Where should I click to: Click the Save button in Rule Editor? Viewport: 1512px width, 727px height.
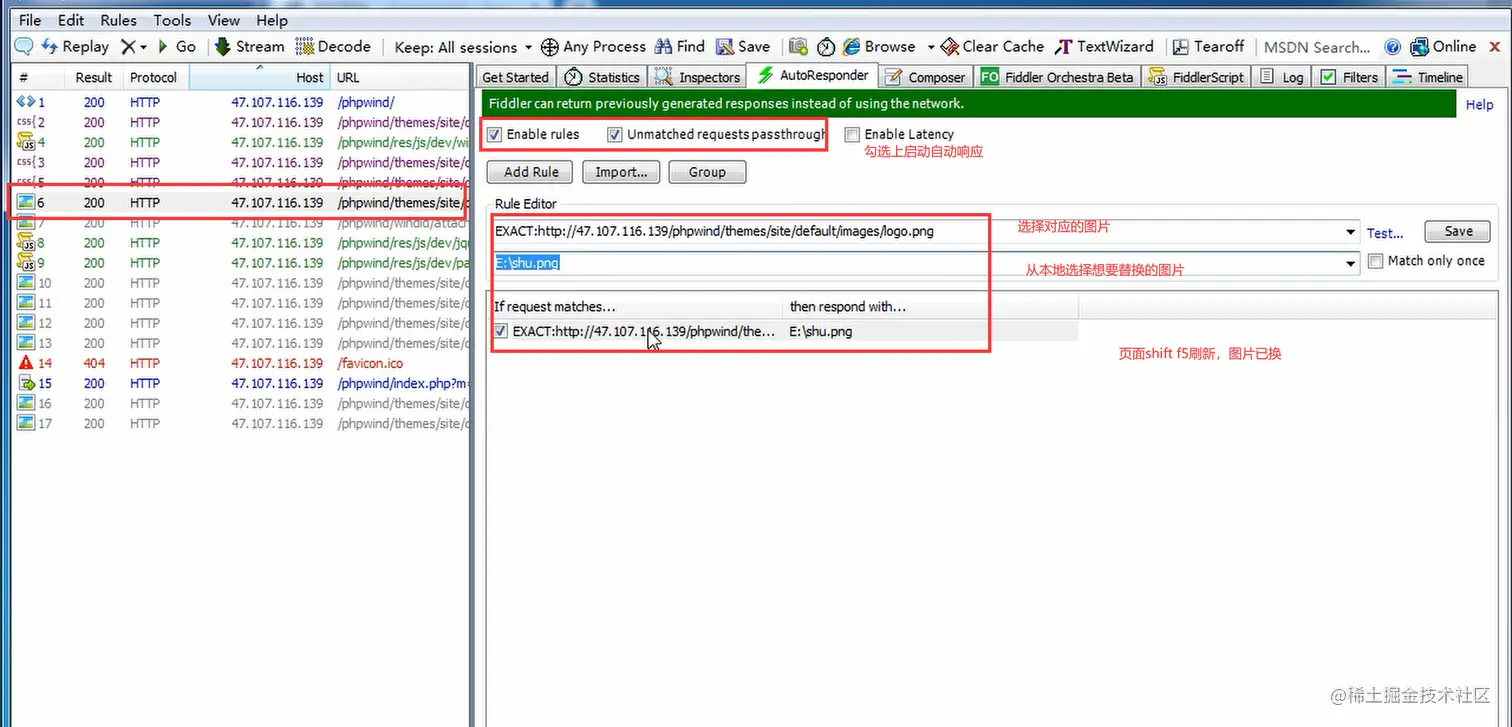pyautogui.click(x=1458, y=231)
